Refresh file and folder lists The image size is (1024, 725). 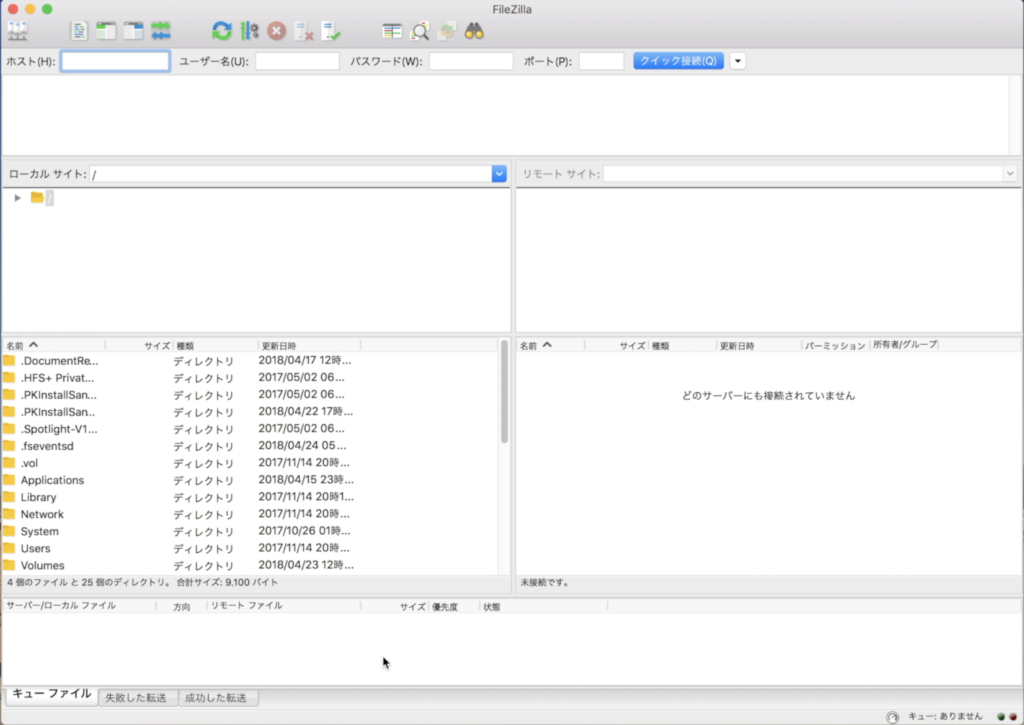click(222, 31)
